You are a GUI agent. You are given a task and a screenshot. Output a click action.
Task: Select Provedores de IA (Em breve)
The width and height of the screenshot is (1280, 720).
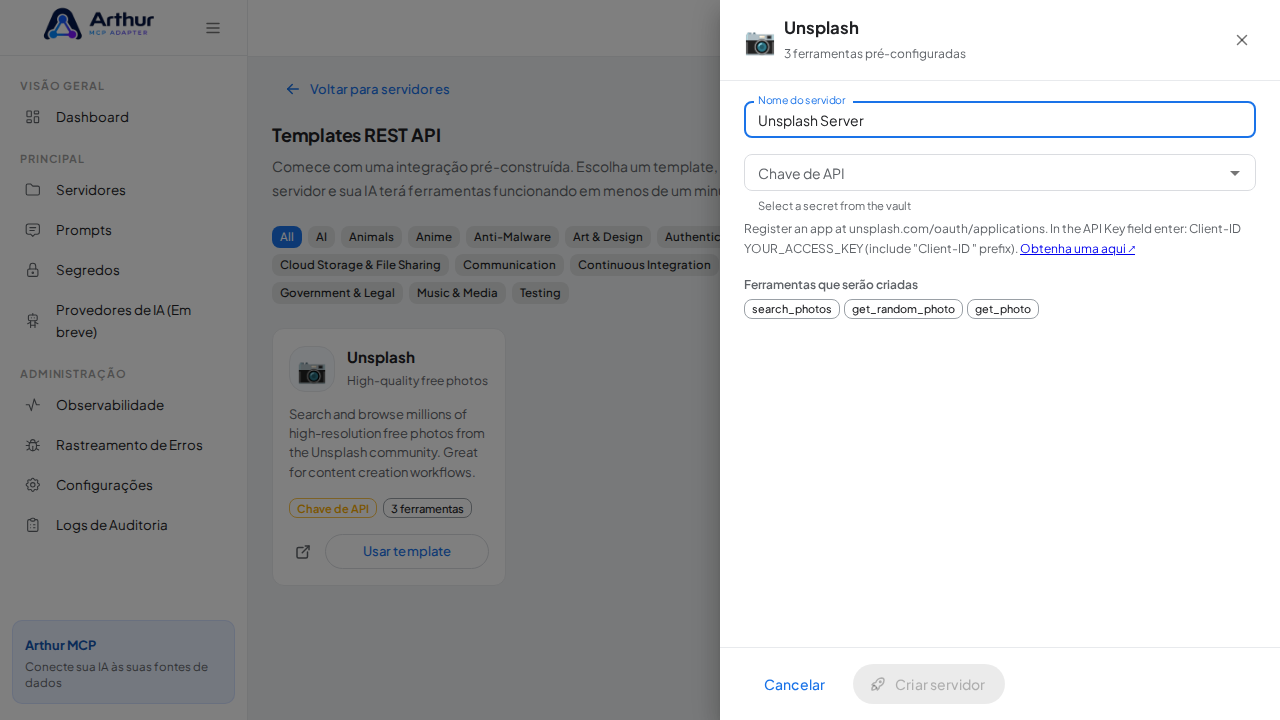coord(123,321)
